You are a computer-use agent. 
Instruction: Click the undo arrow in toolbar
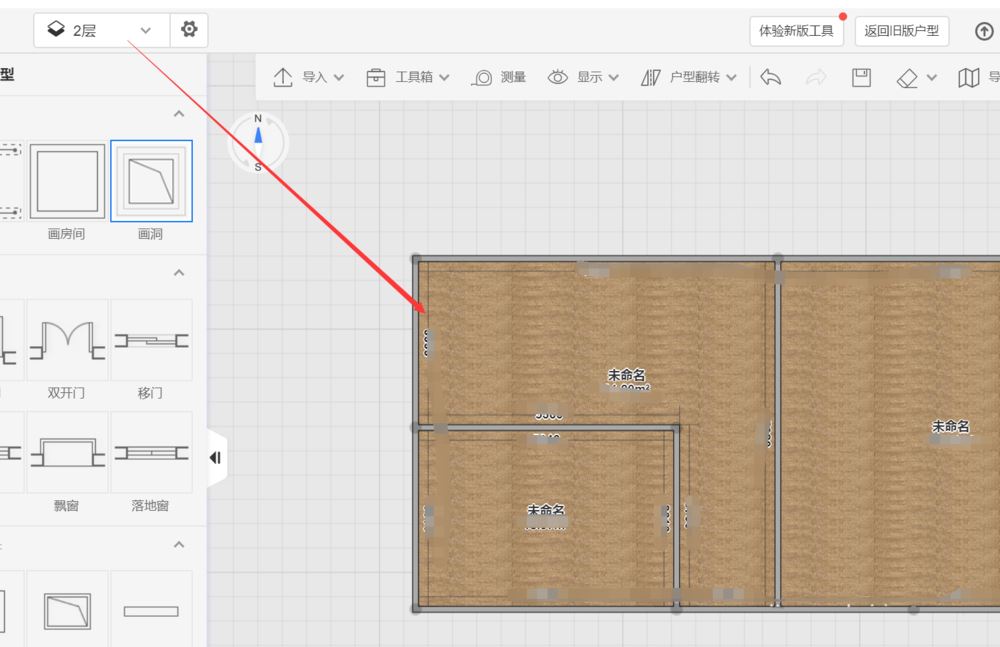tap(770, 77)
